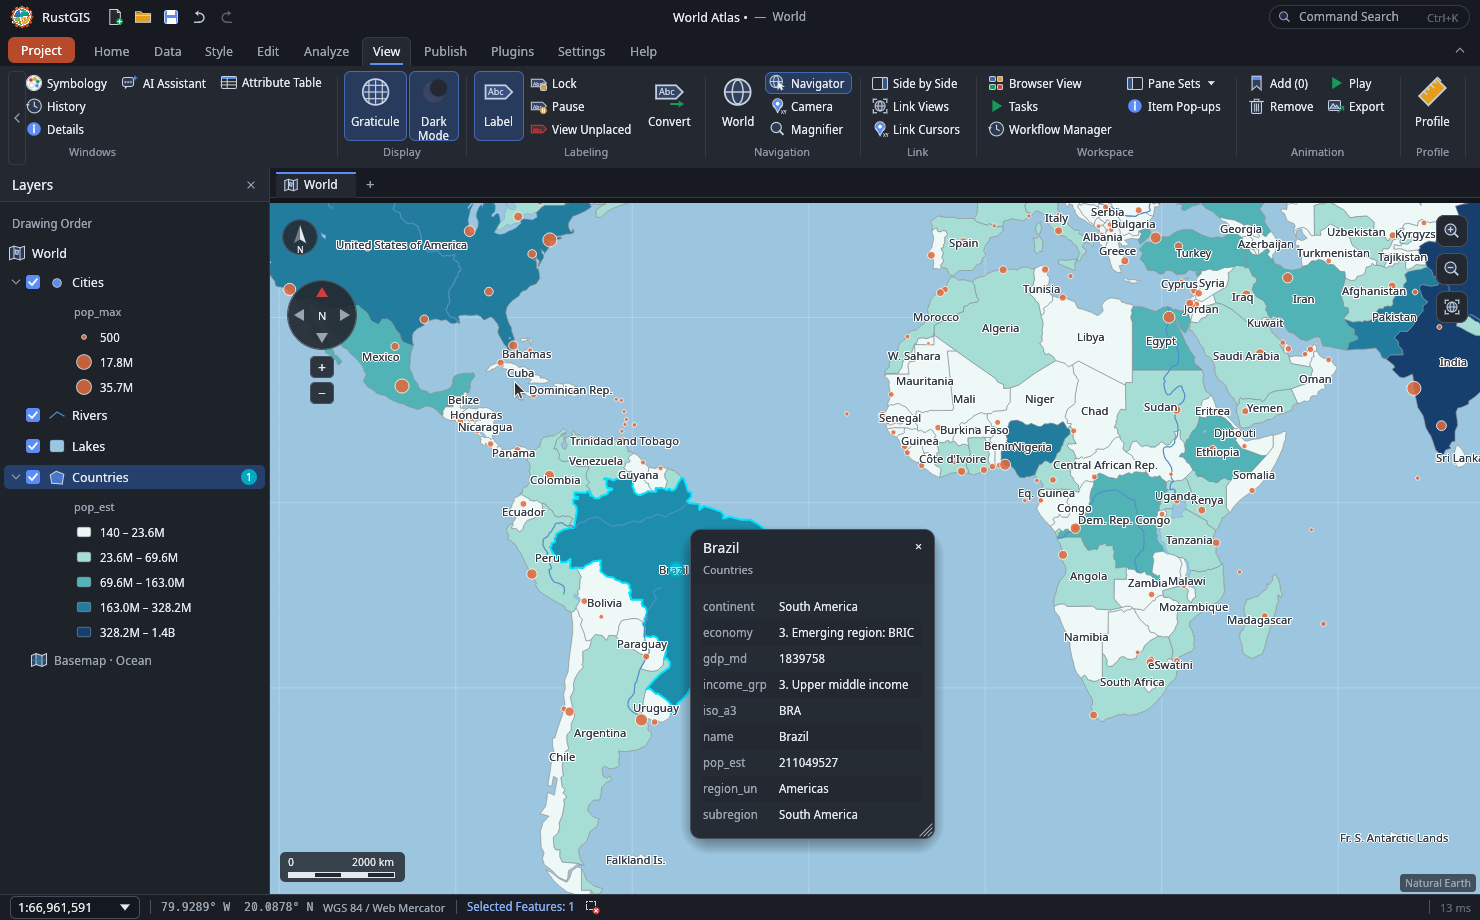Clear selected features icon in status bar
This screenshot has width=1480, height=920.
pyautogui.click(x=592, y=907)
